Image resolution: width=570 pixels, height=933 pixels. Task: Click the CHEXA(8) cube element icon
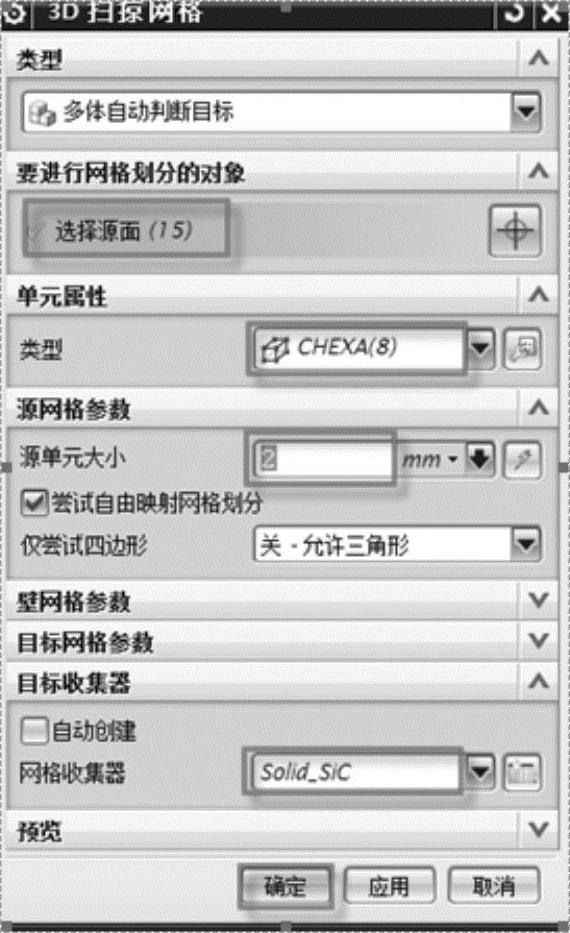(x=275, y=348)
